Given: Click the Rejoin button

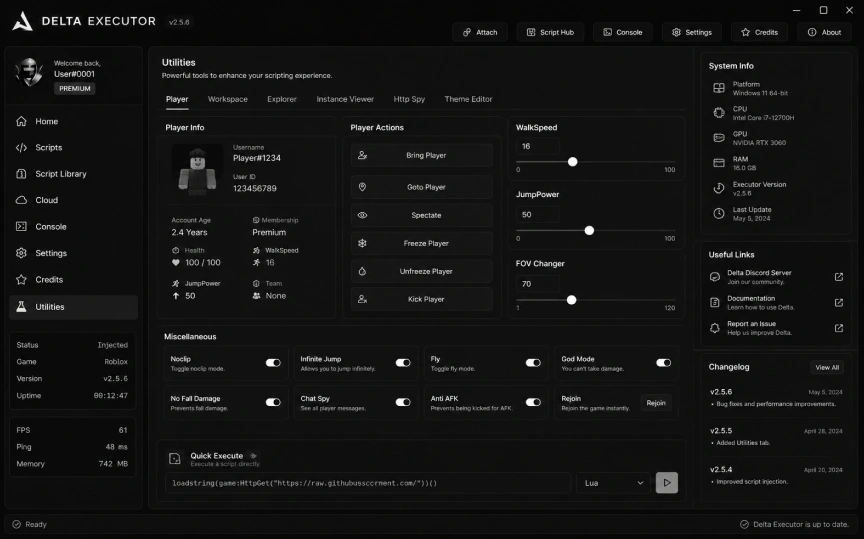Looking at the screenshot, I should pos(656,403).
